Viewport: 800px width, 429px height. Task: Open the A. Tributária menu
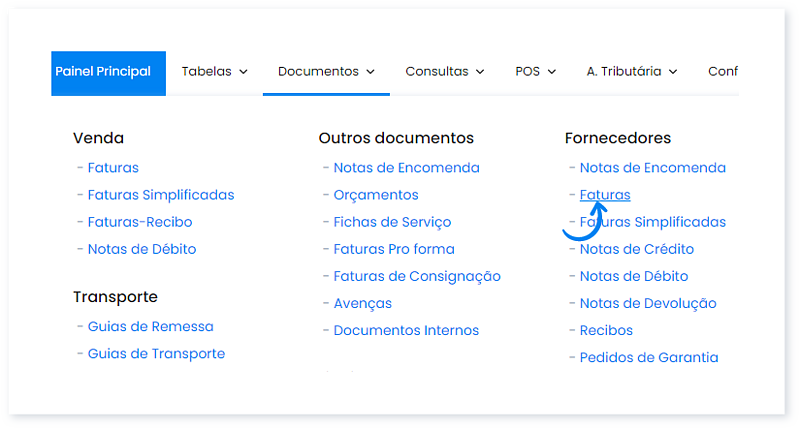click(631, 72)
